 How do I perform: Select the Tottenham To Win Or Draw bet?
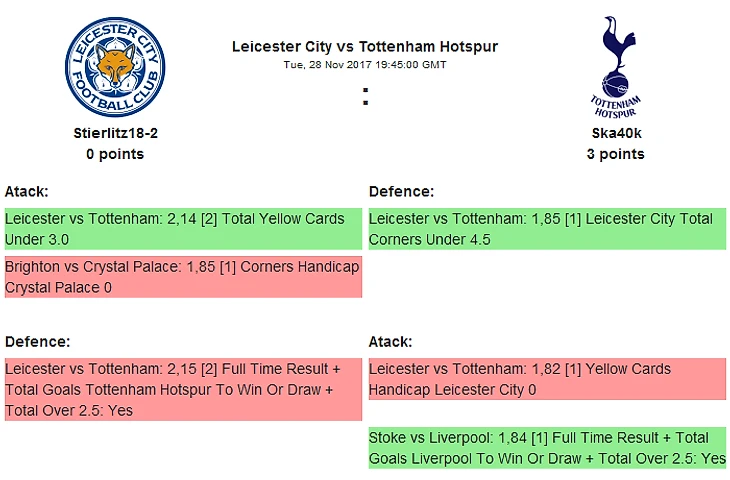tap(182, 390)
